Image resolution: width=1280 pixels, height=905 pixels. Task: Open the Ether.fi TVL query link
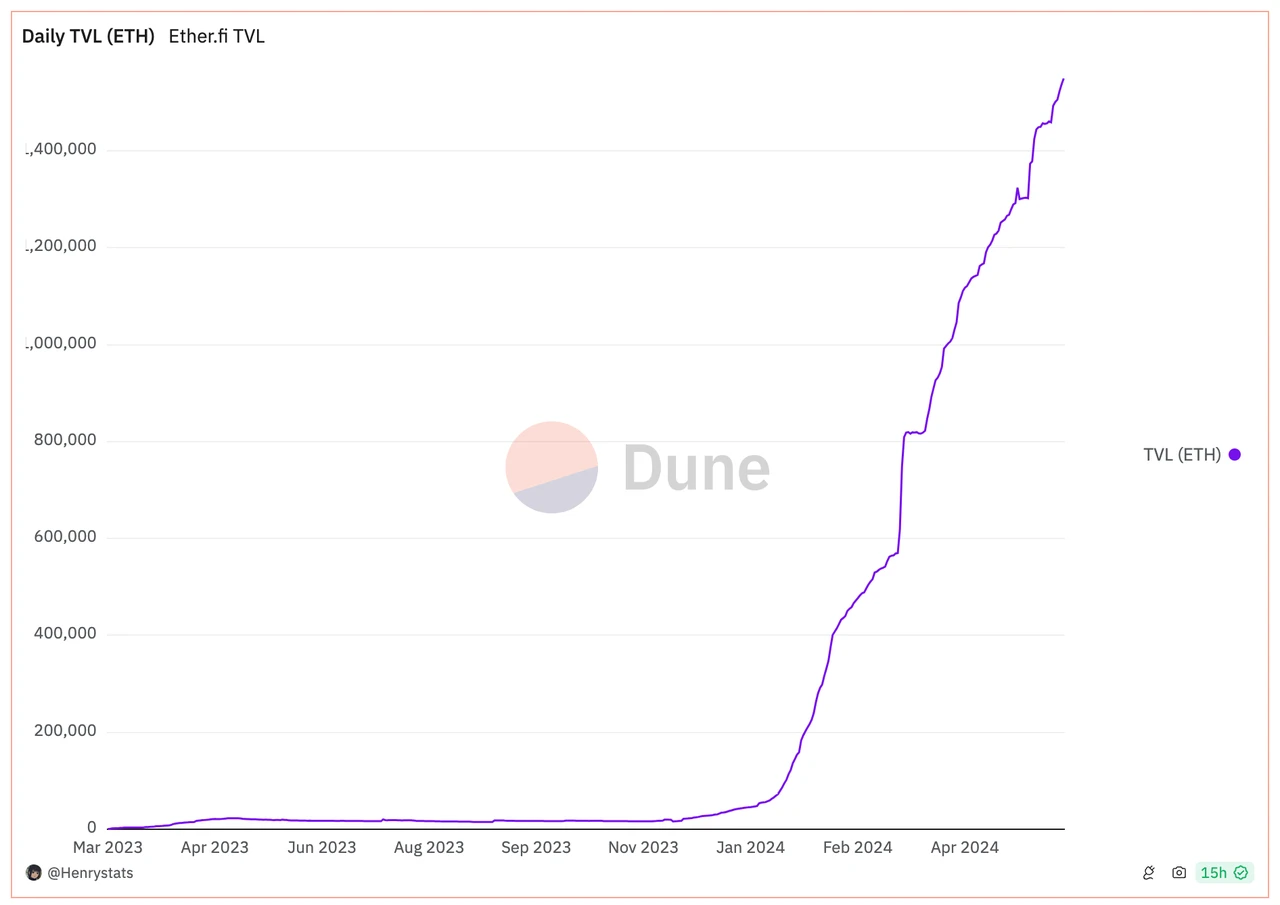click(216, 37)
